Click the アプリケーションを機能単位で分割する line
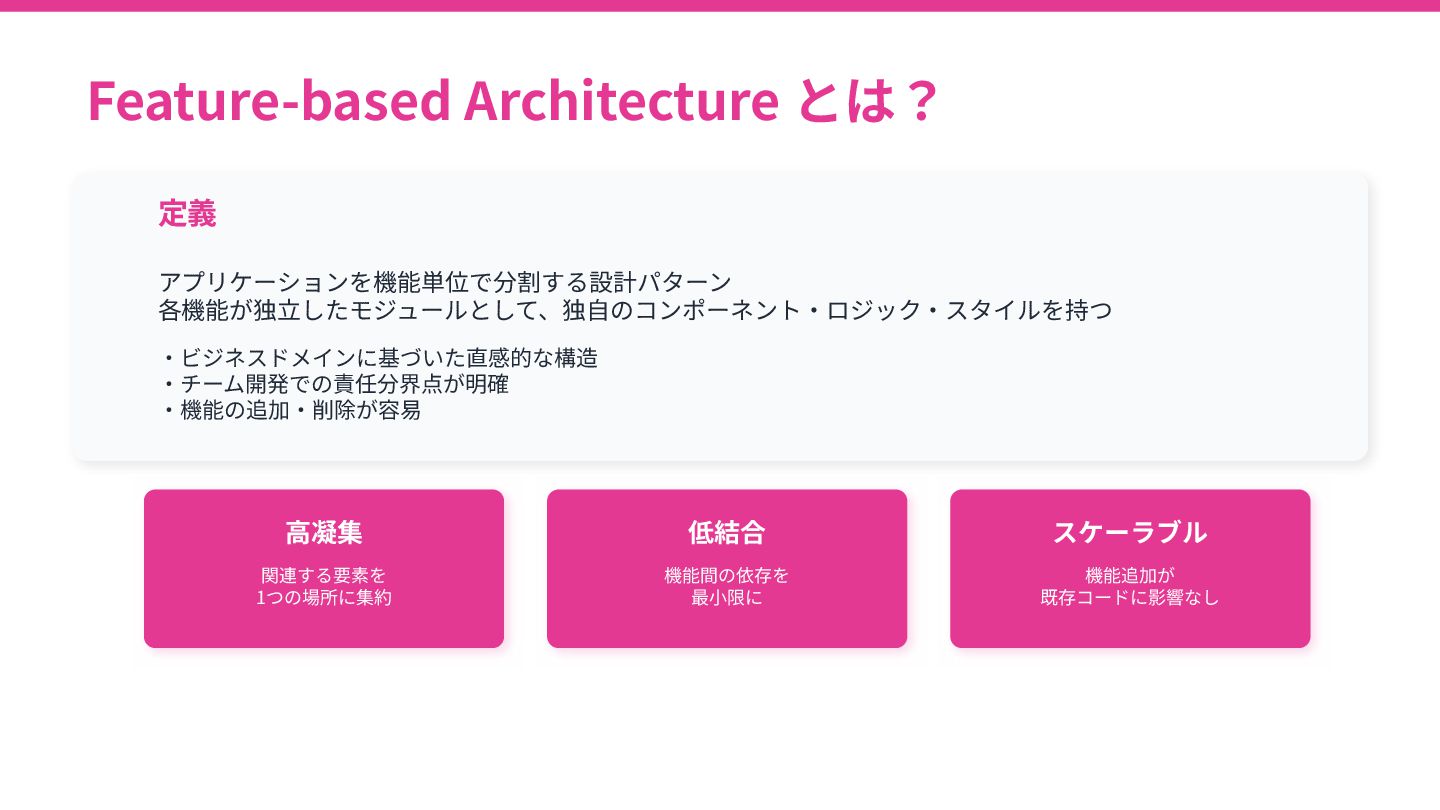This screenshot has height=810, width=1440. [445, 281]
